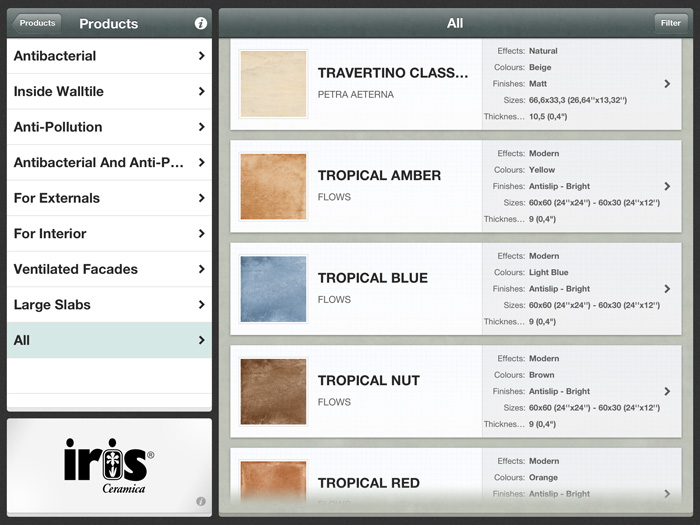The image size is (700, 525).
Task: Open the Travertino Classico tile thumbnail
Action: [x=273, y=84]
